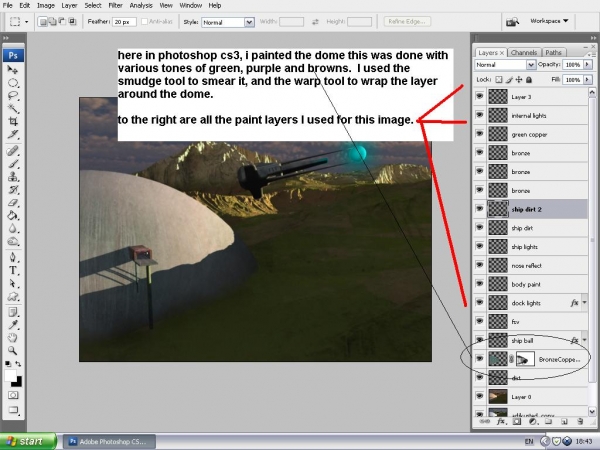Hide the nose reflect layer
This screenshot has height=450, width=600.
click(479, 265)
